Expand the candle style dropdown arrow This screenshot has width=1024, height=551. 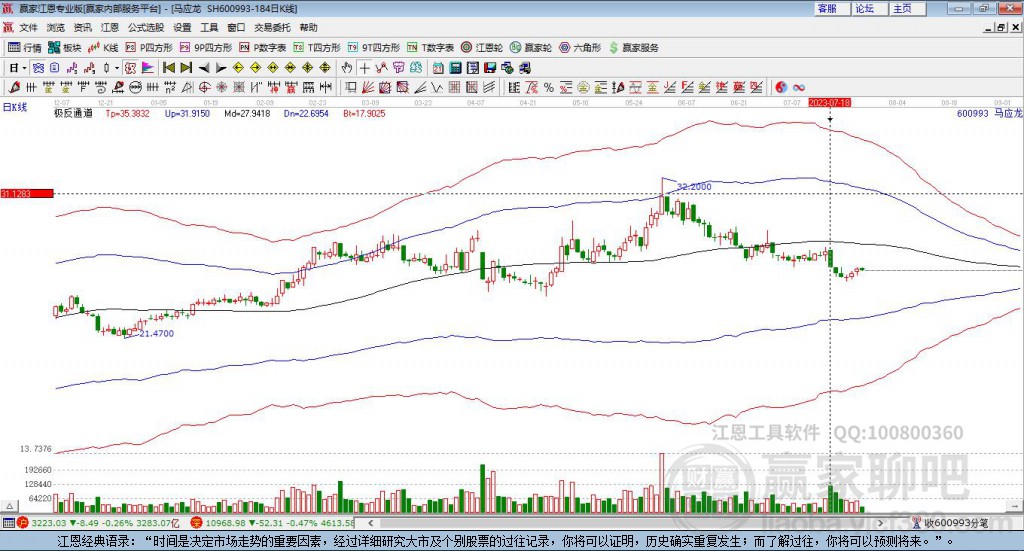(x=117, y=68)
